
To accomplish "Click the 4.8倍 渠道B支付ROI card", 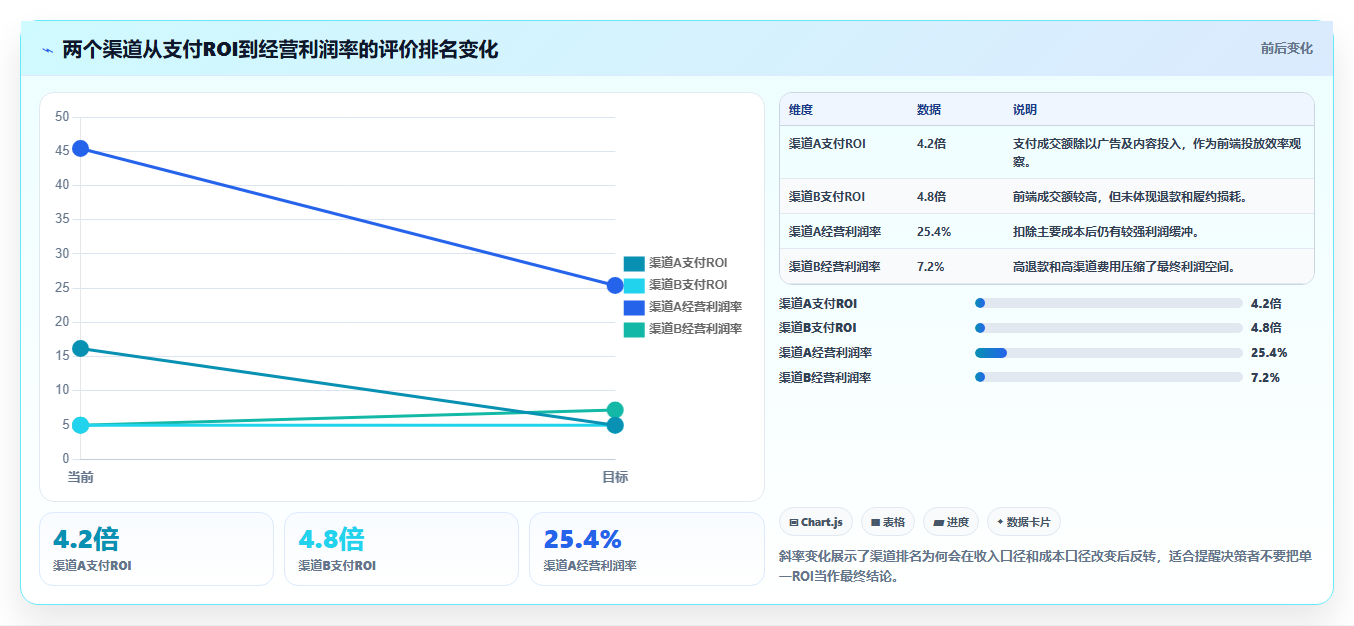I will click(x=401, y=549).
